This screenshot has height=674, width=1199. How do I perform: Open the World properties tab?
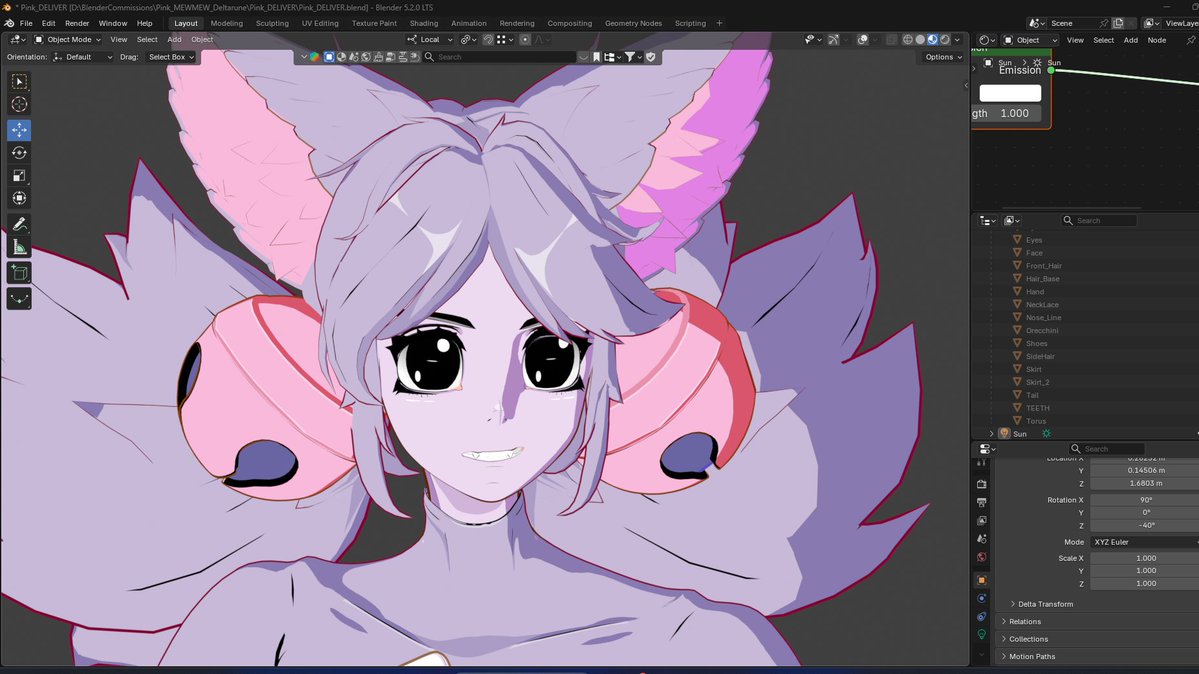982,557
